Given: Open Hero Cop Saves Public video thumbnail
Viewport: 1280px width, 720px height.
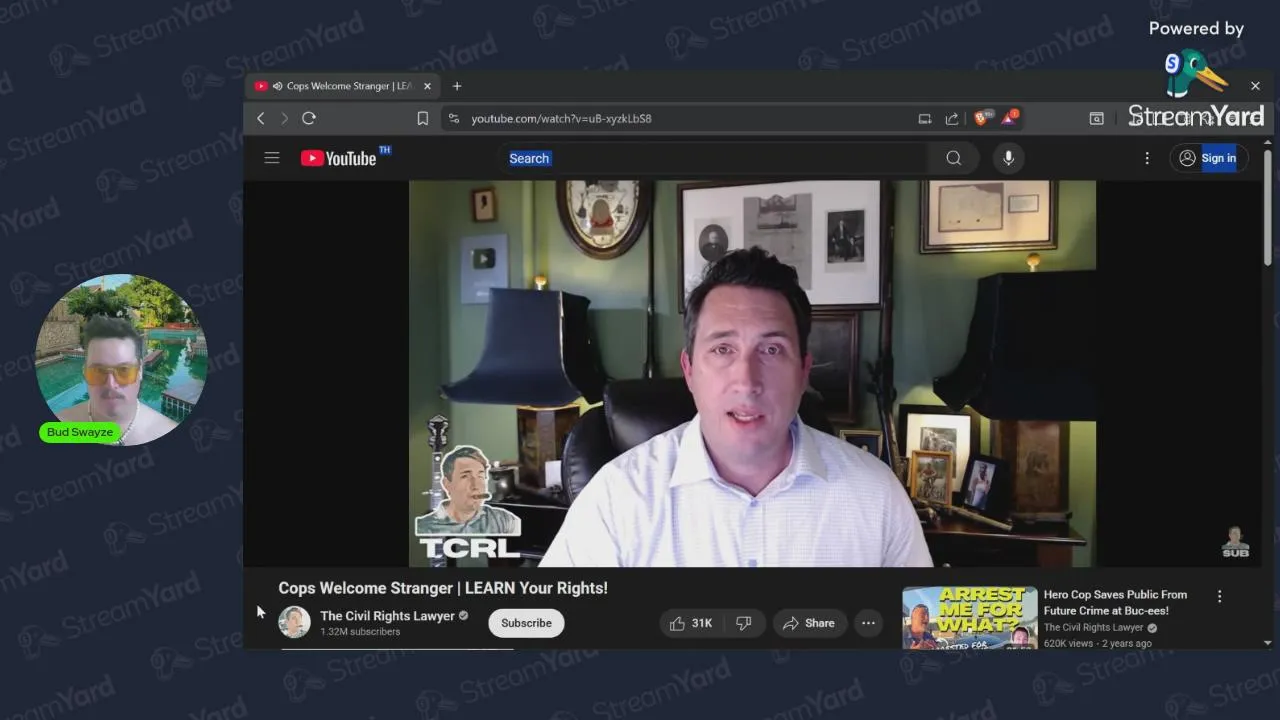Looking at the screenshot, I should pos(969,618).
